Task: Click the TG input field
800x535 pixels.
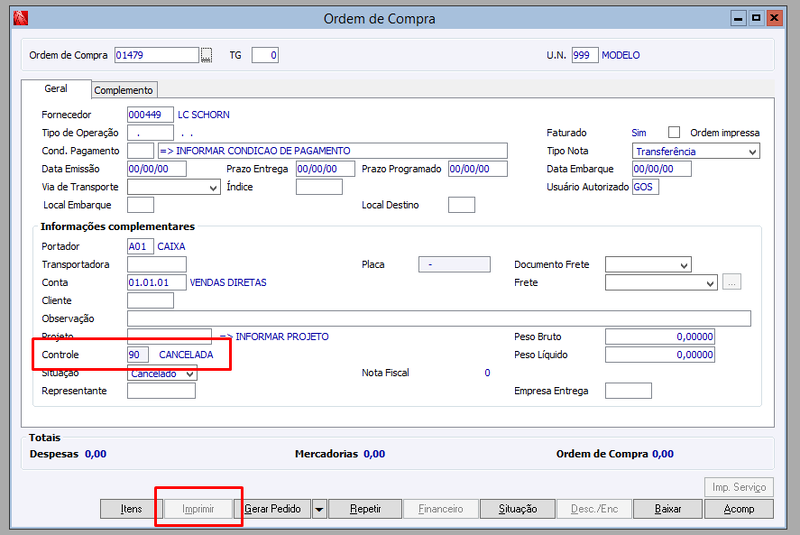Action: [x=265, y=55]
